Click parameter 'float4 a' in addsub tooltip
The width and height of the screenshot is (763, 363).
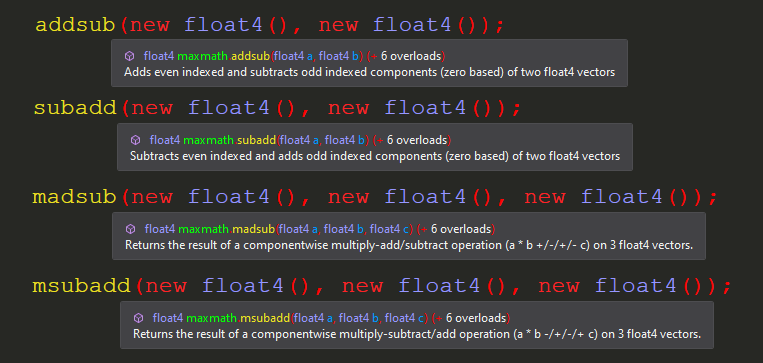293,56
